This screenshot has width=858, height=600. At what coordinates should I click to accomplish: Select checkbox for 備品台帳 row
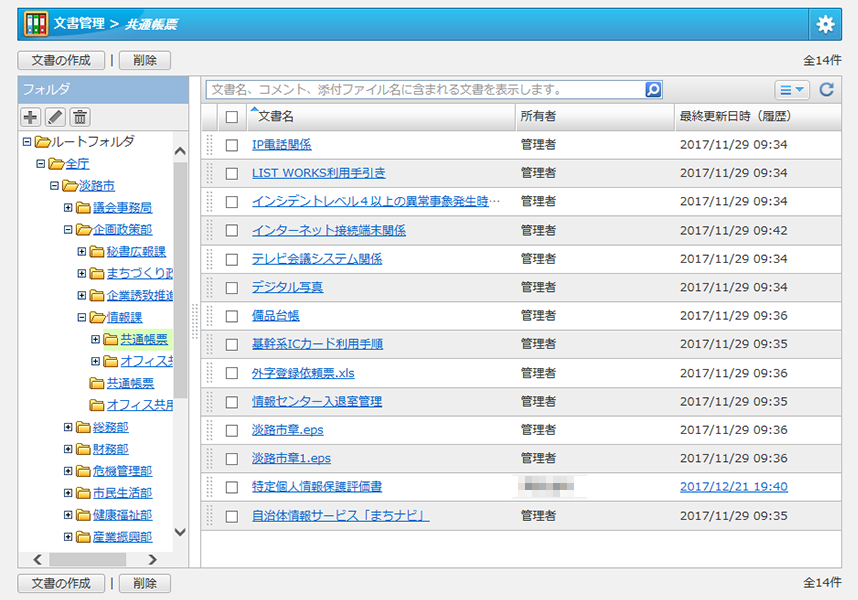point(232,316)
